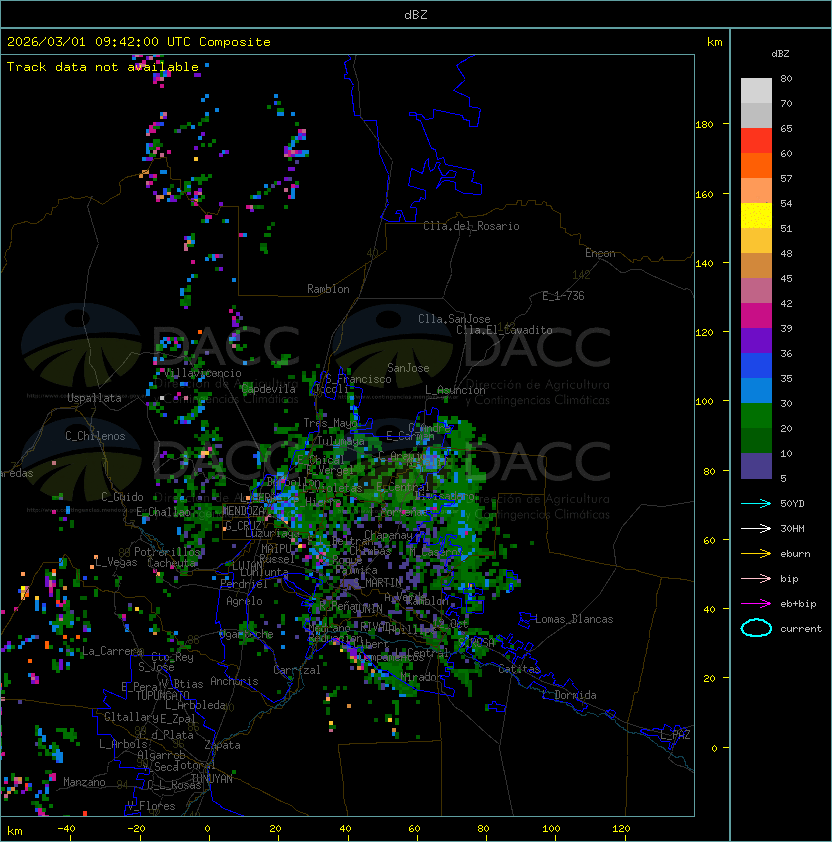Click the 'Mirador' map label
Image resolution: width=832 pixels, height=842 pixels.
[x=422, y=677]
